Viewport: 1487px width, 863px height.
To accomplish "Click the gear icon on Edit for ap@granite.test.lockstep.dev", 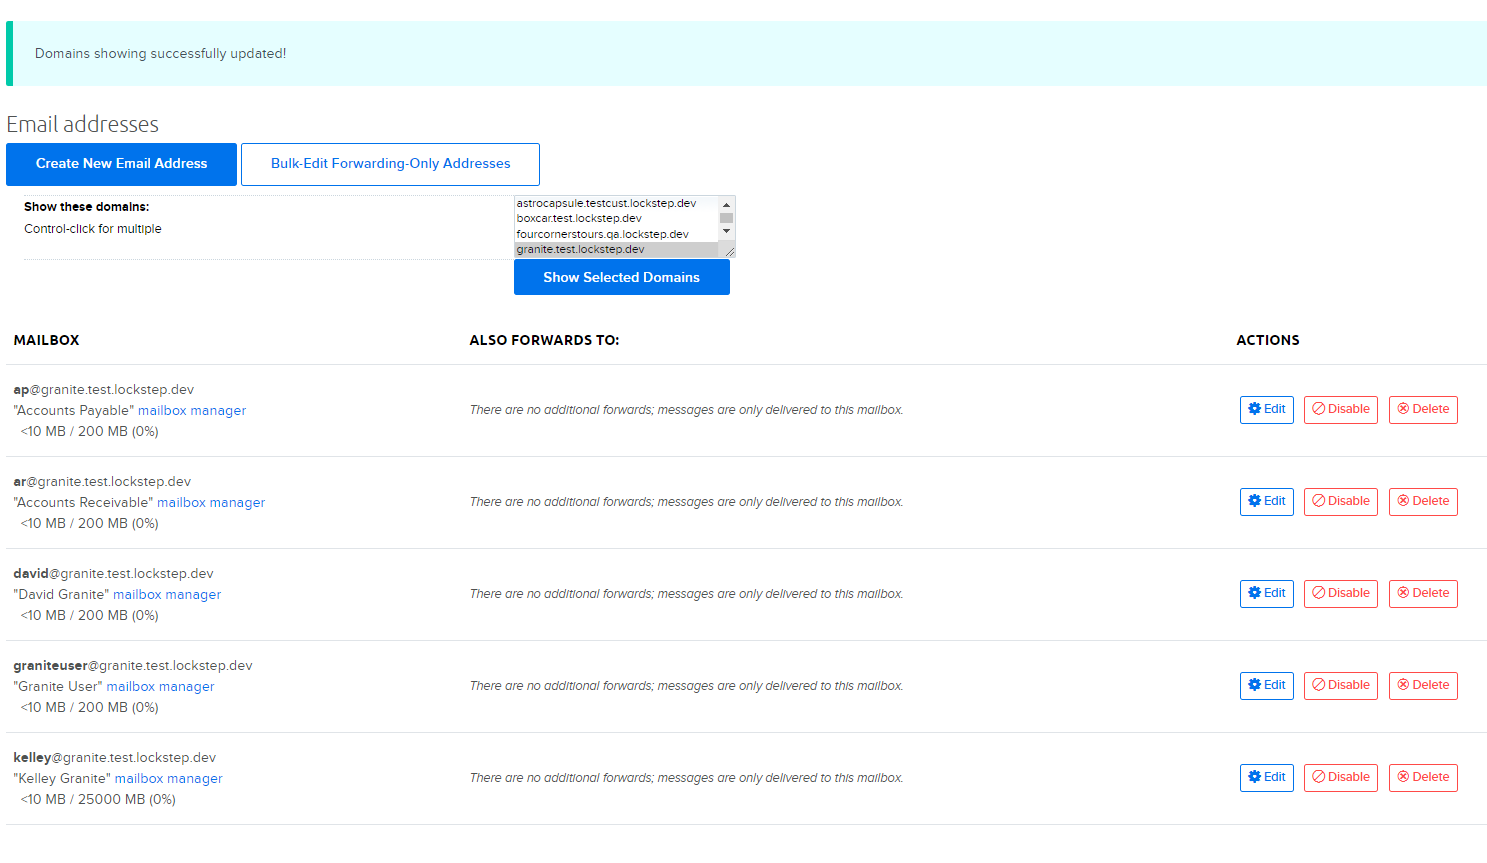I will click(1254, 409).
